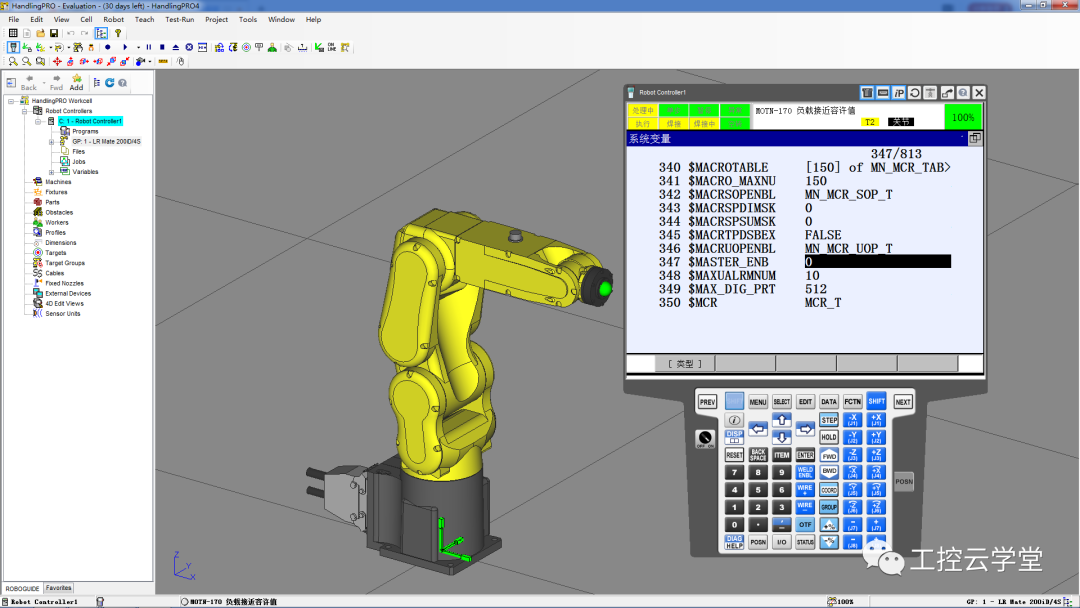Screen dimensions: 1080x608
Task: Select Obstacles in the cell browser
Action: [x=59, y=212]
